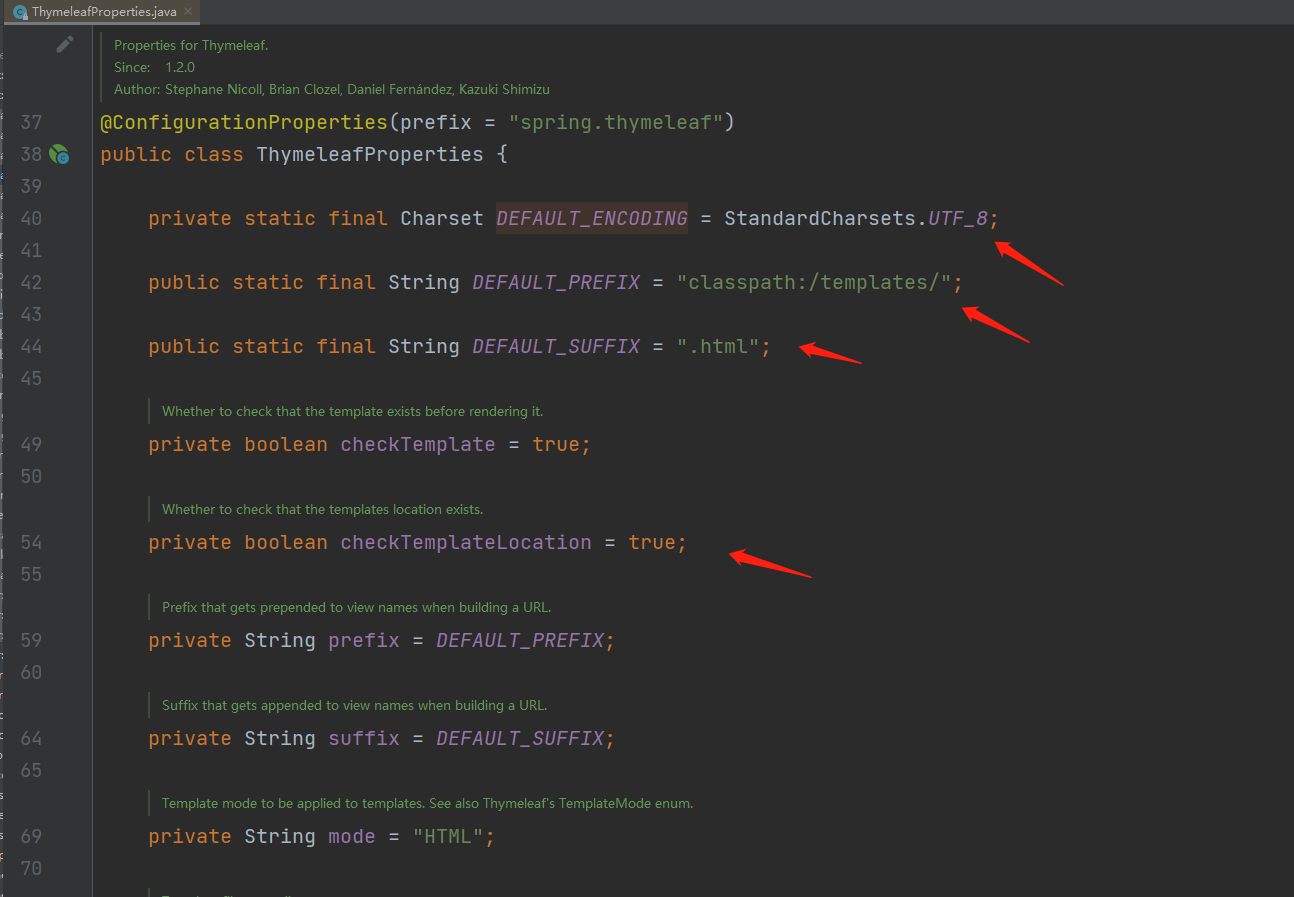Click line number 64 in the gutter

pyautogui.click(x=31, y=738)
